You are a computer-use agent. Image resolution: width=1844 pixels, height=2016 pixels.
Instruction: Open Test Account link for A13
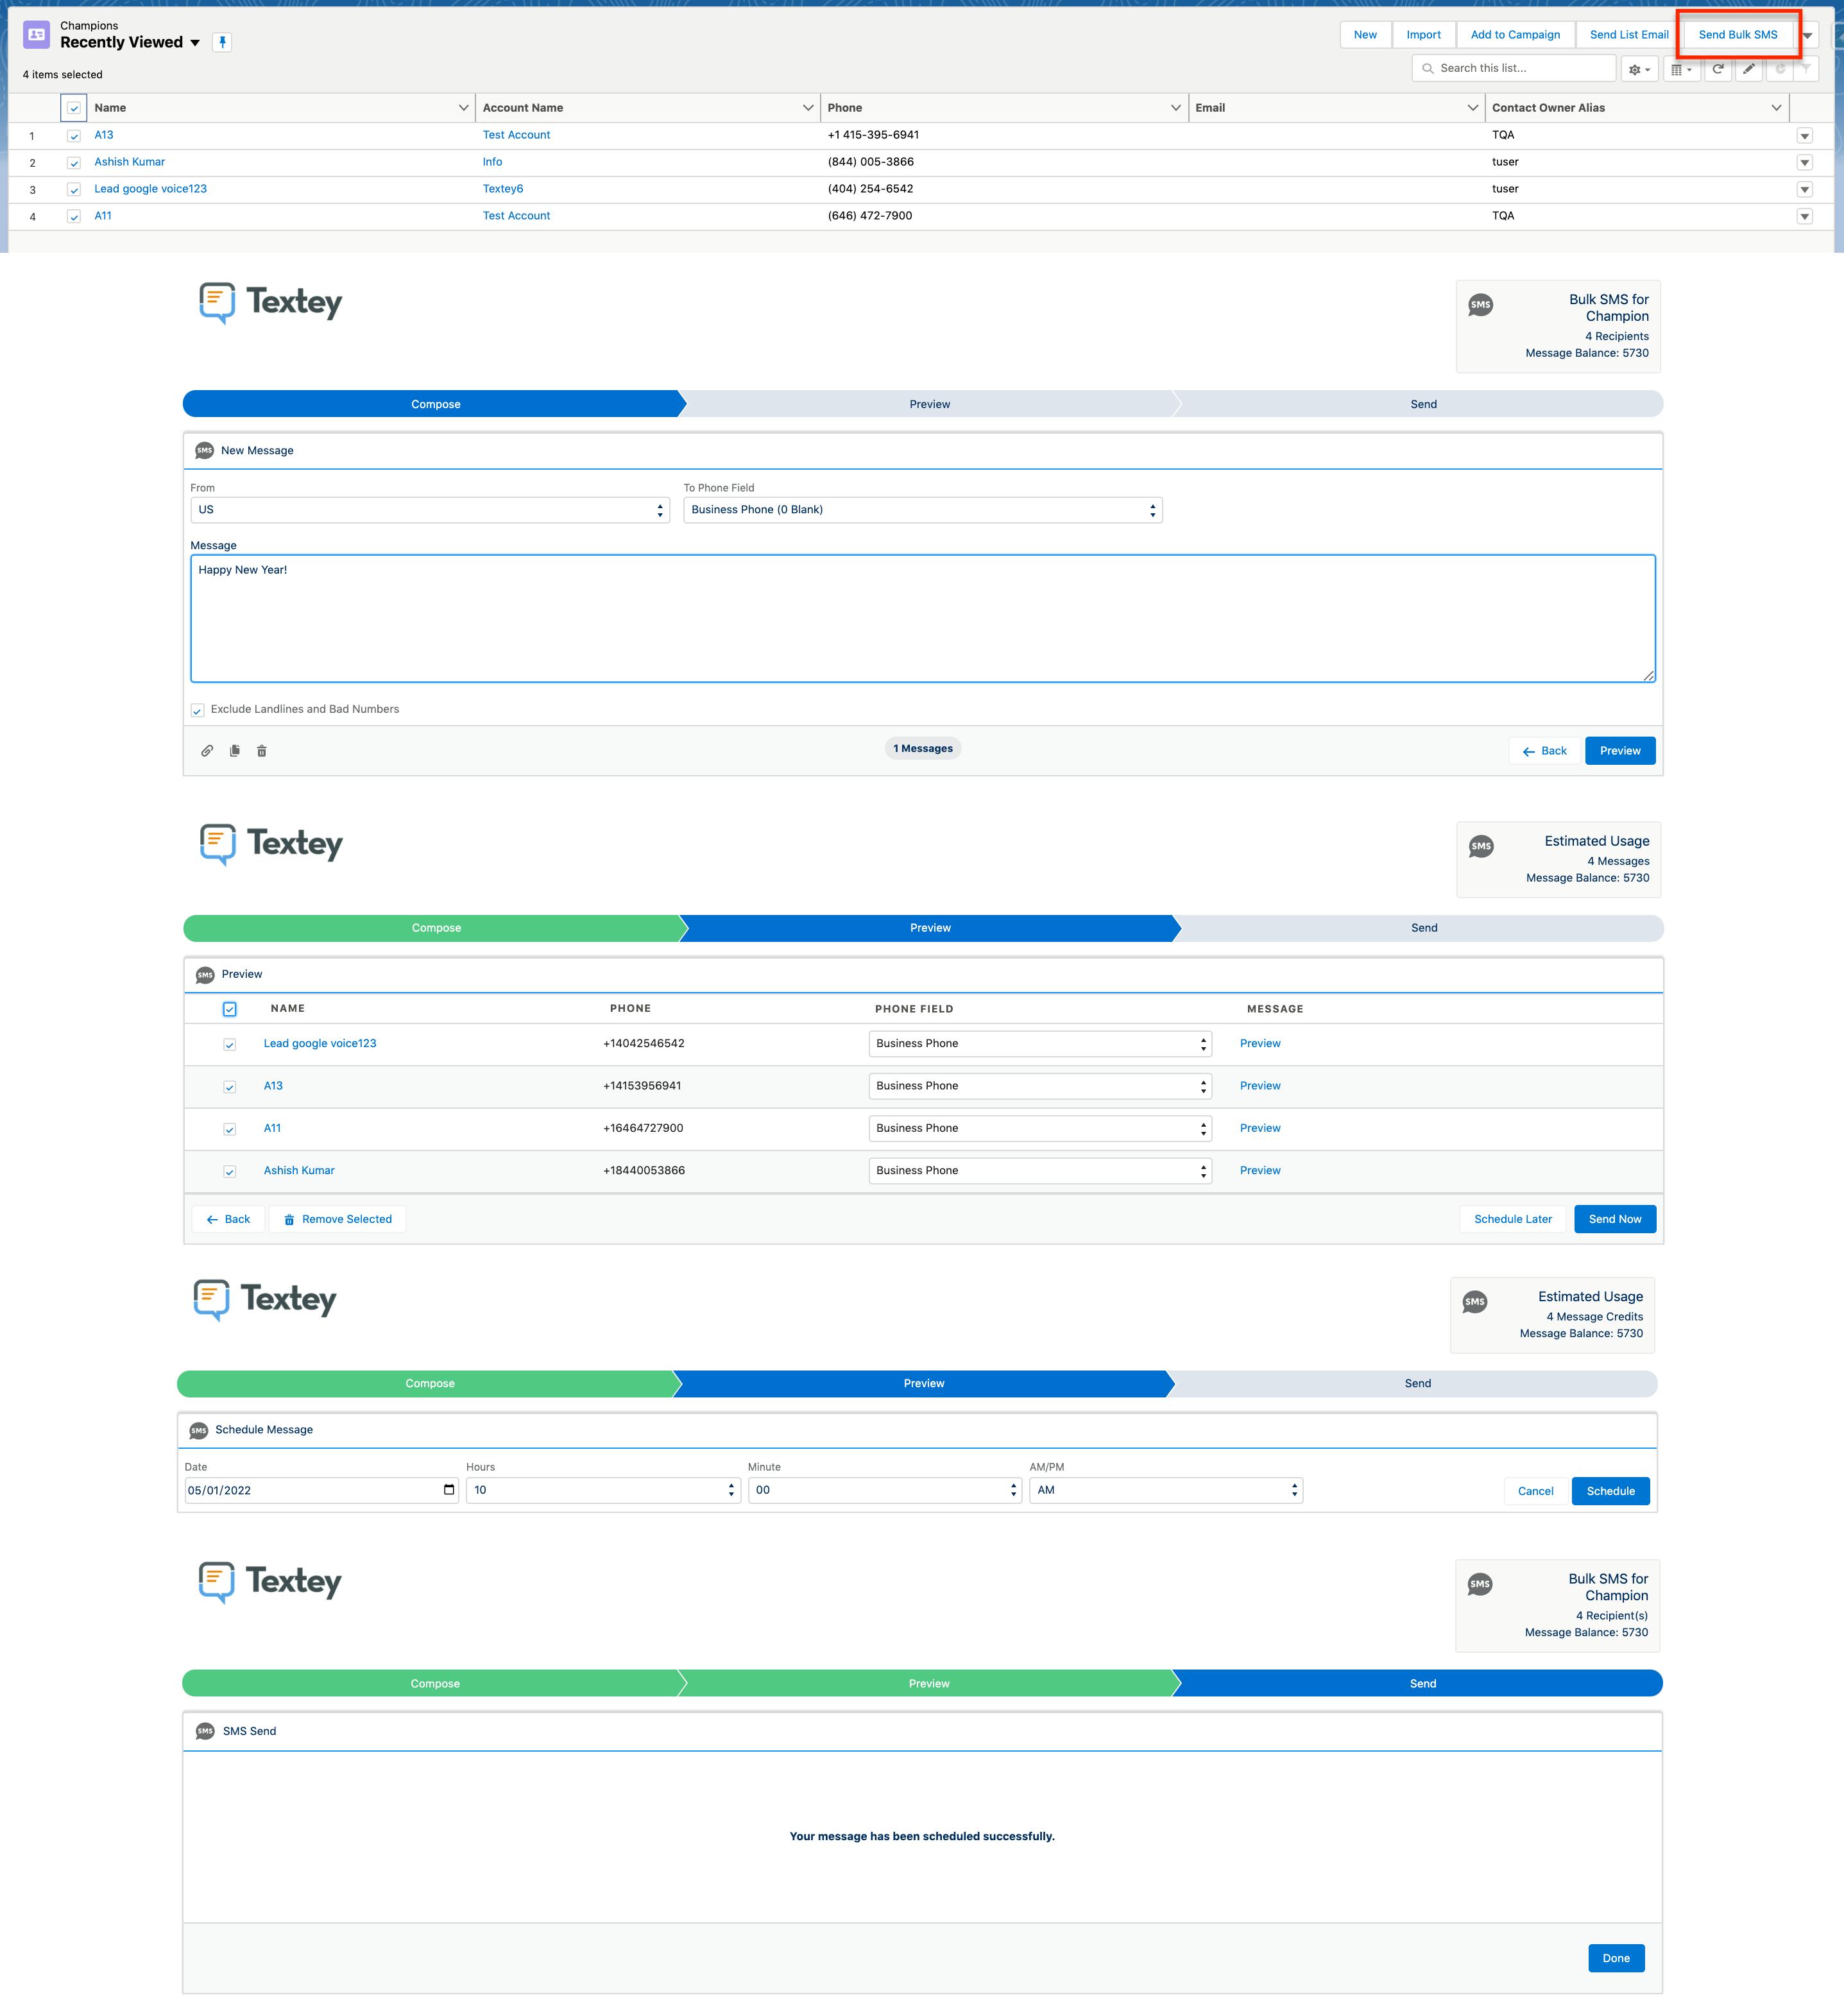[516, 135]
